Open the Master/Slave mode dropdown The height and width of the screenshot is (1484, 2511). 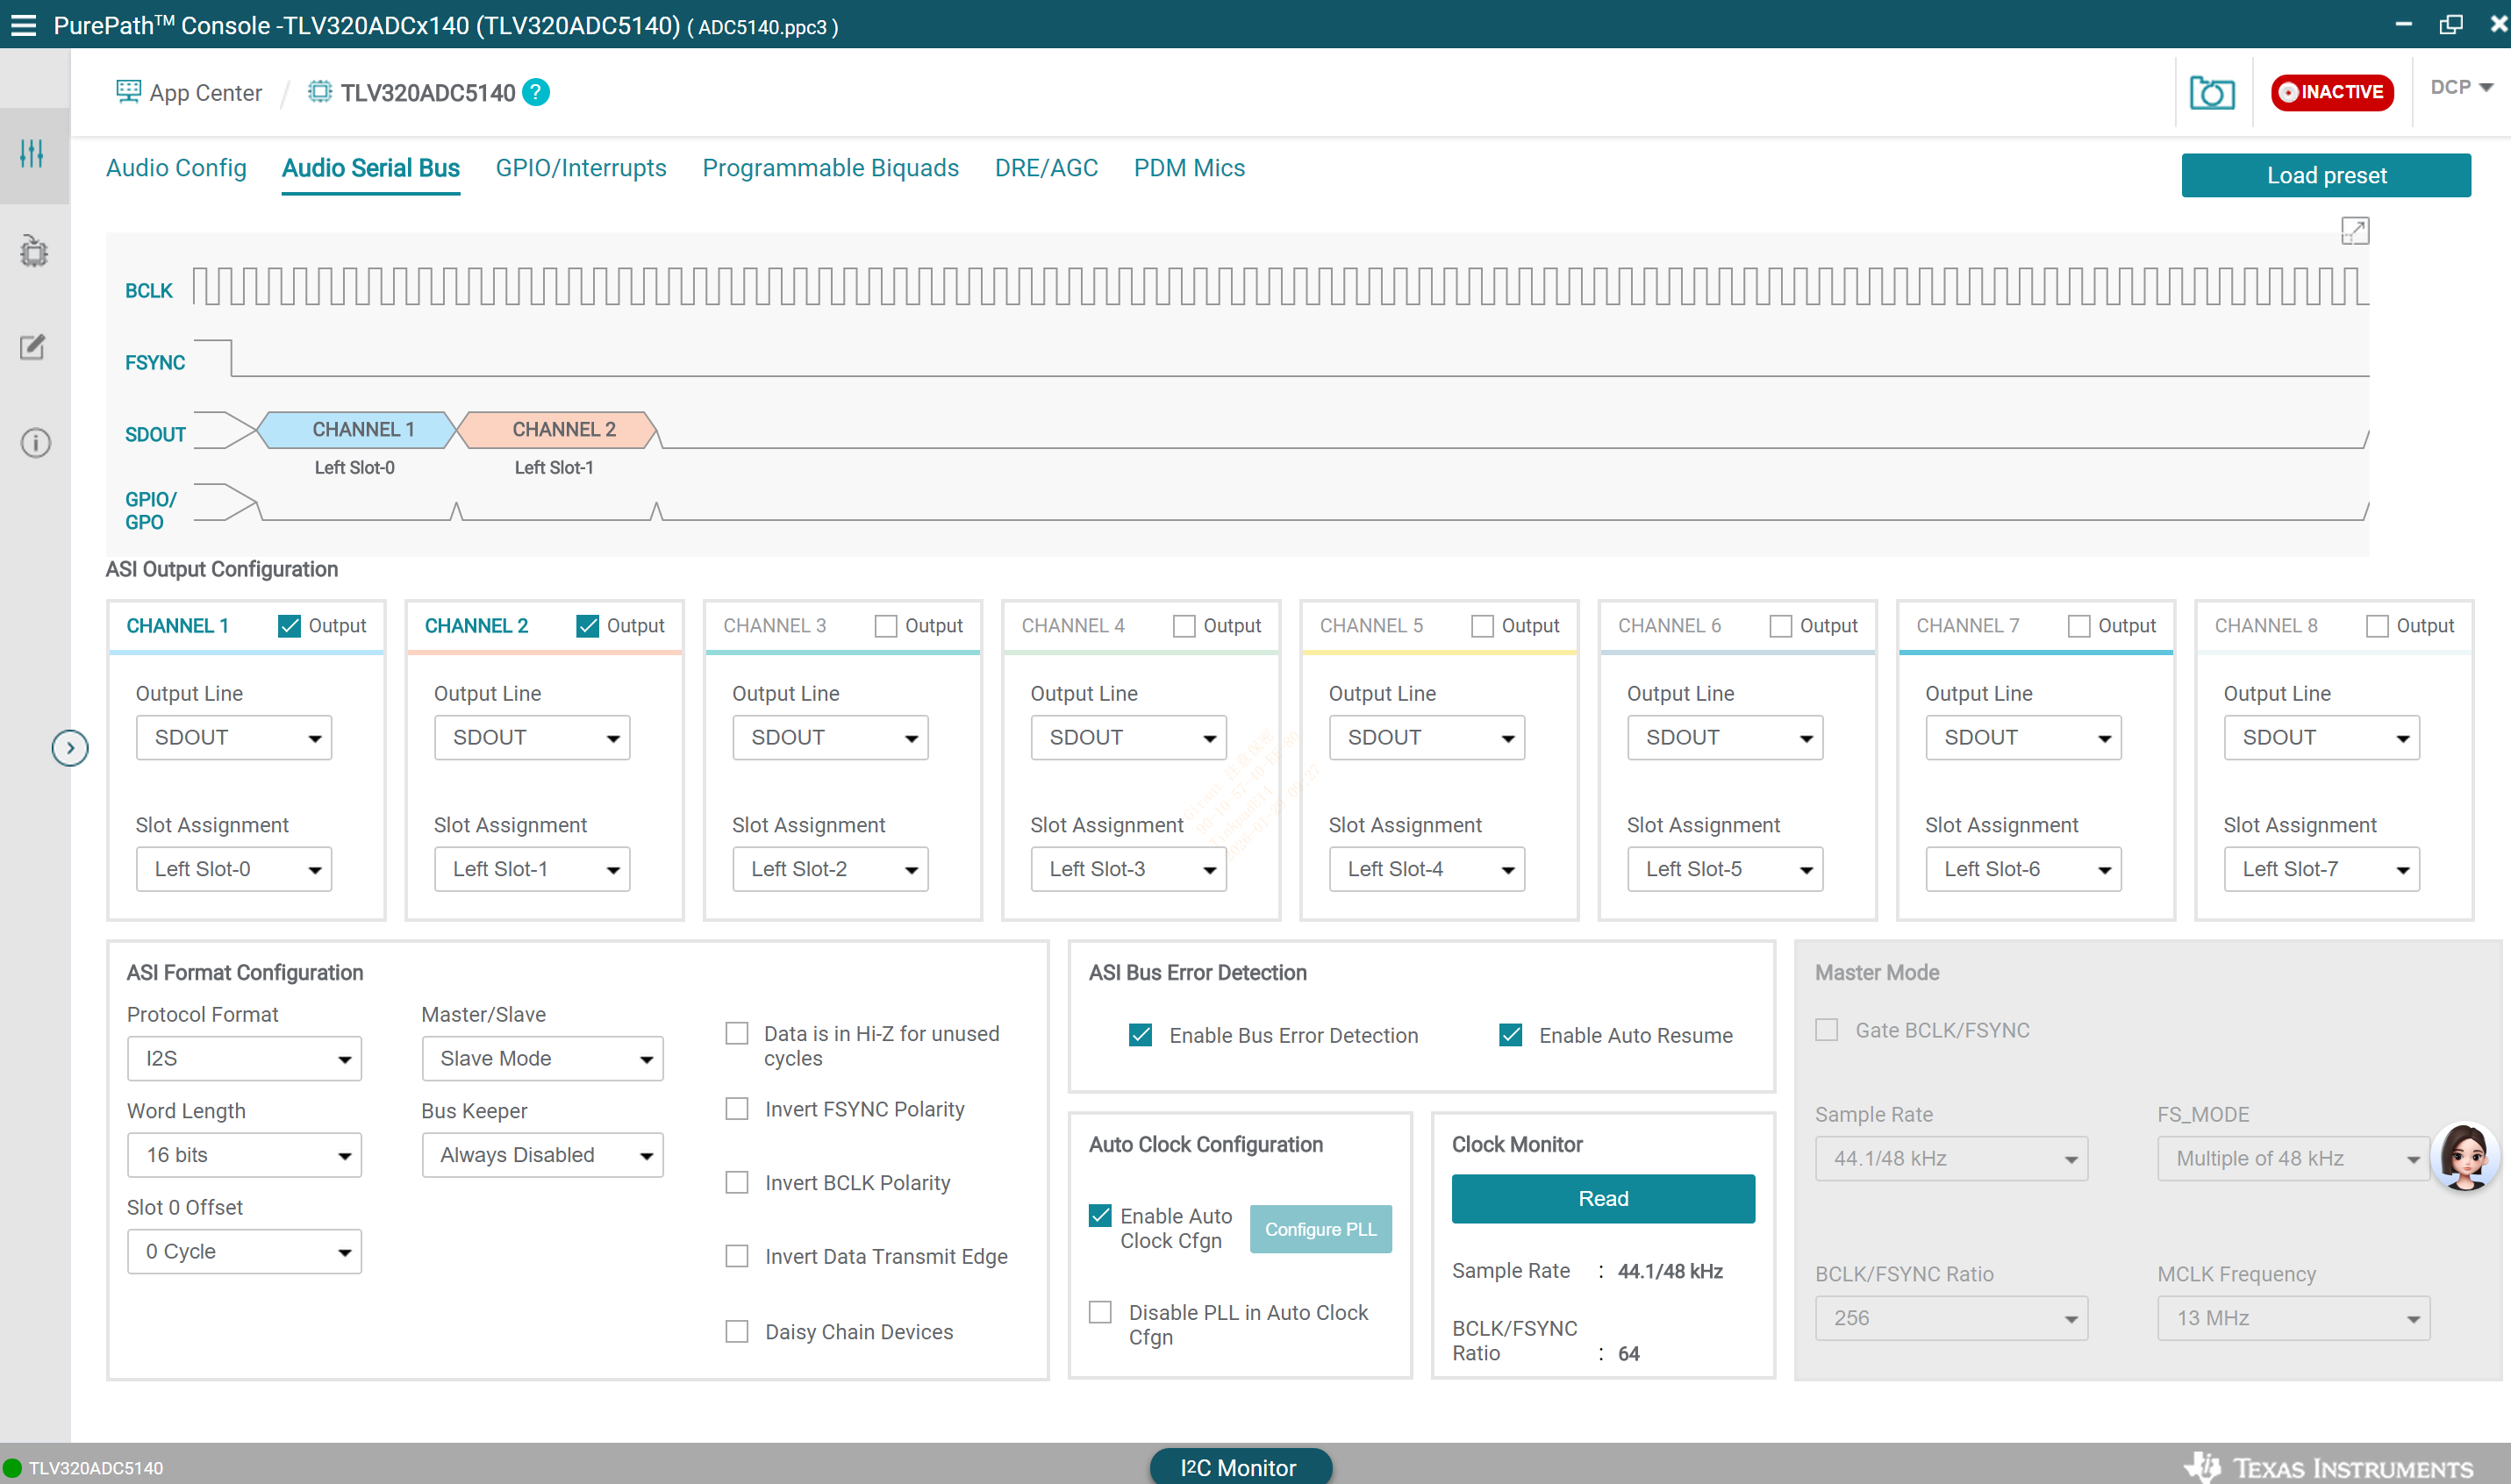[543, 1059]
